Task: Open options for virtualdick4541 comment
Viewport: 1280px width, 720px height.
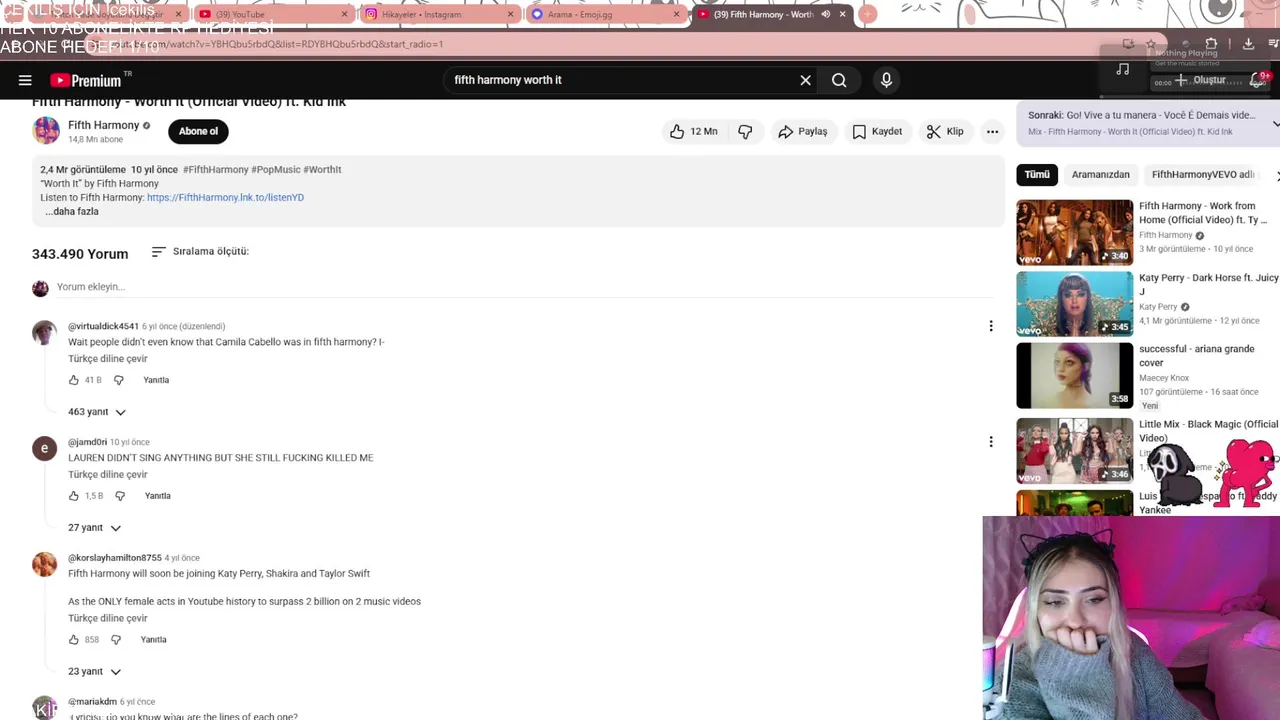Action: tap(991, 326)
